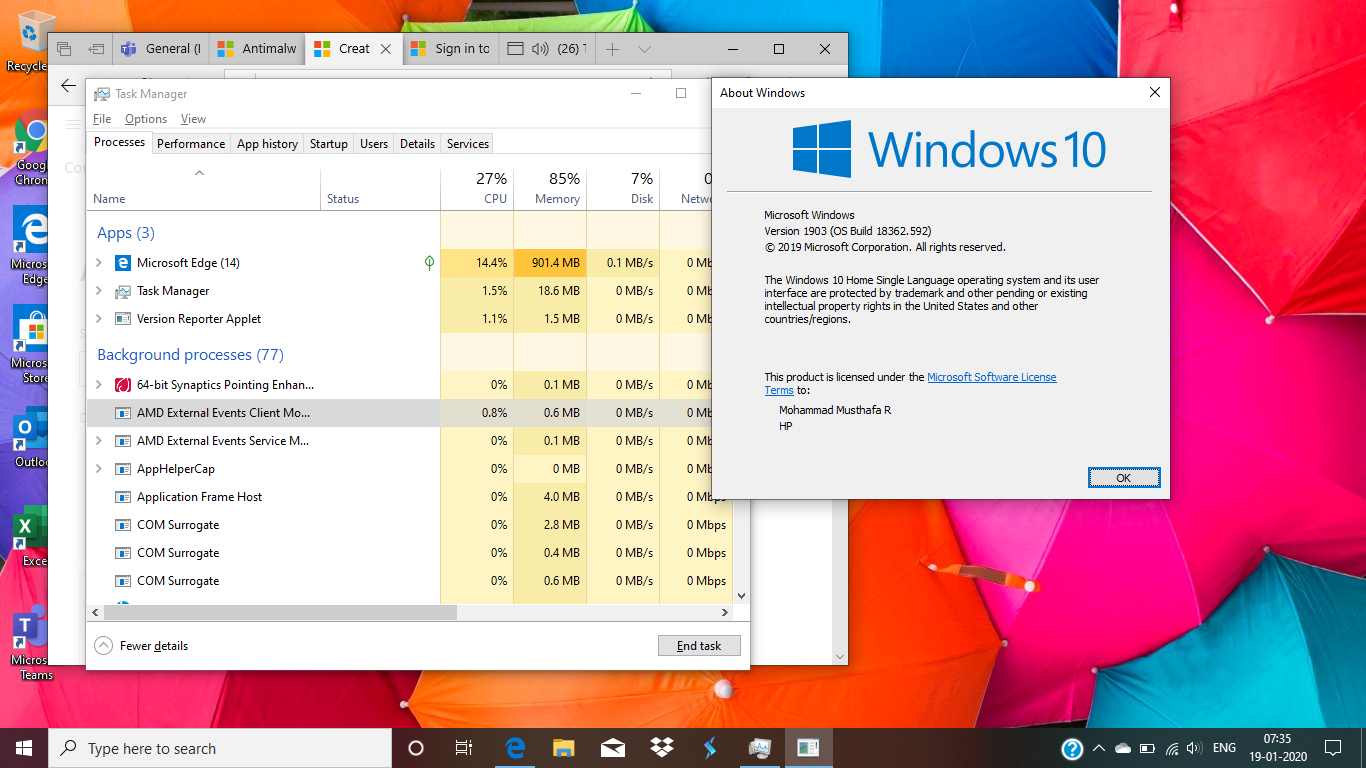Viewport: 1366px width, 768px height.
Task: Click the winver taskbar icon
Action: (x=808, y=748)
